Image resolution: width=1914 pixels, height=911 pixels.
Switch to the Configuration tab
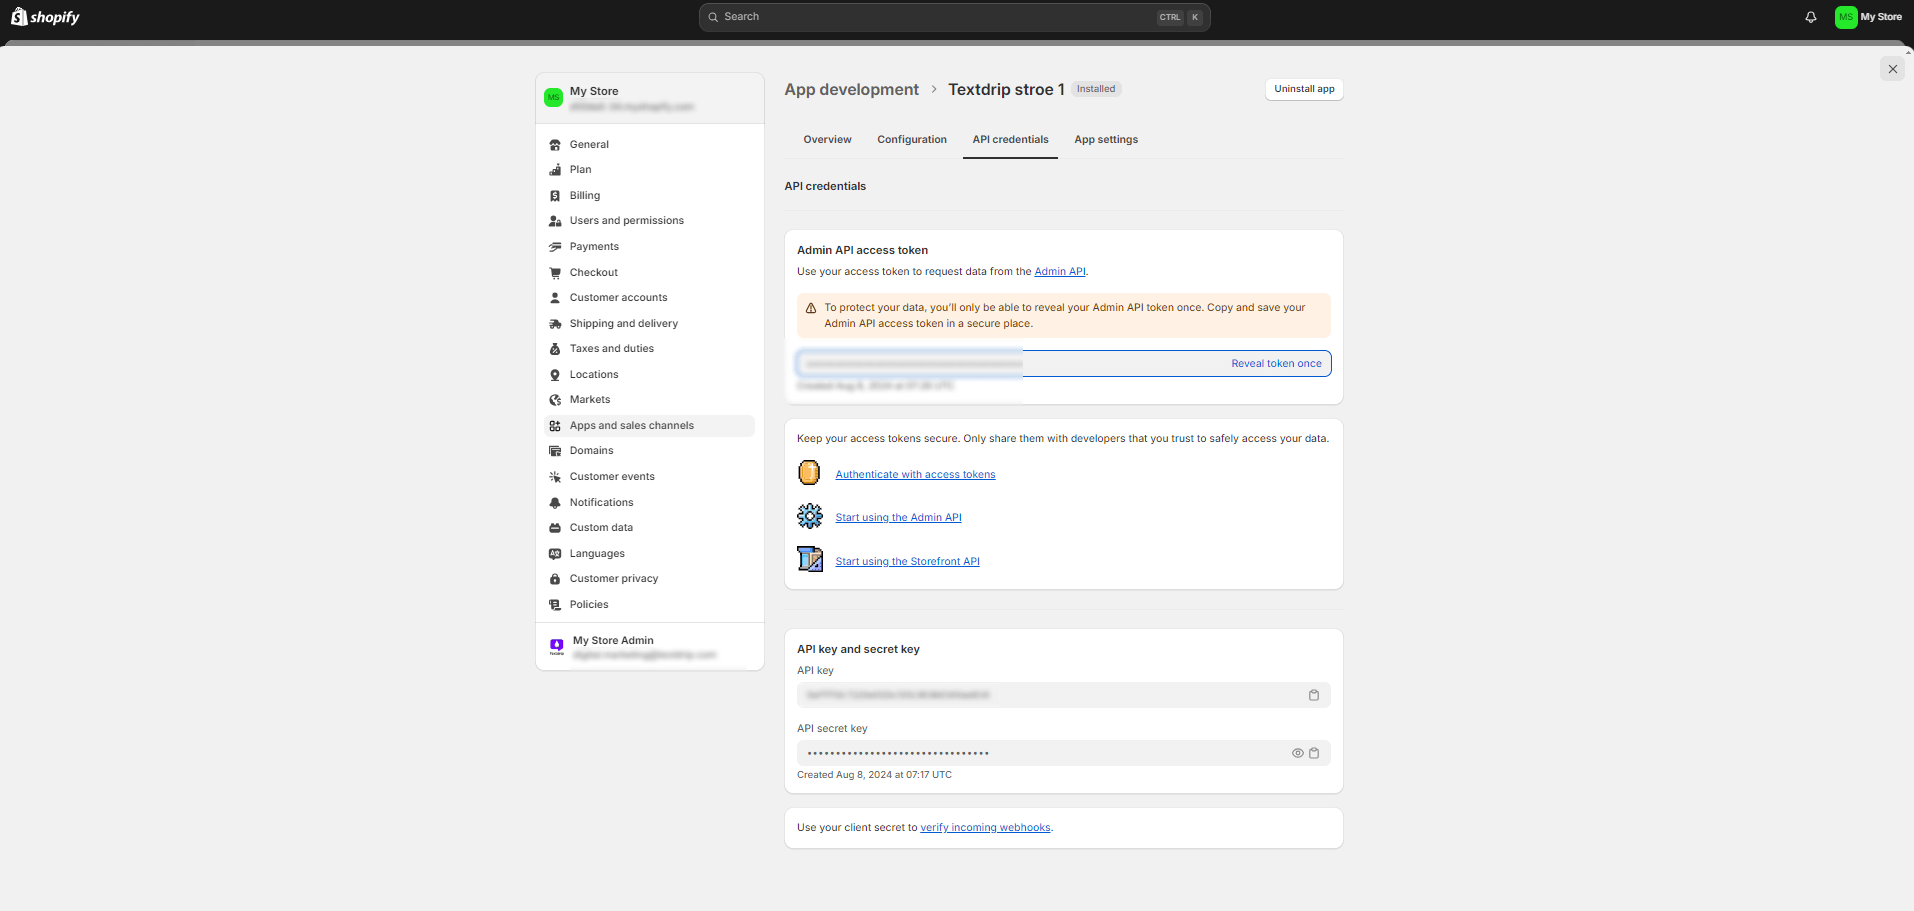click(x=911, y=139)
